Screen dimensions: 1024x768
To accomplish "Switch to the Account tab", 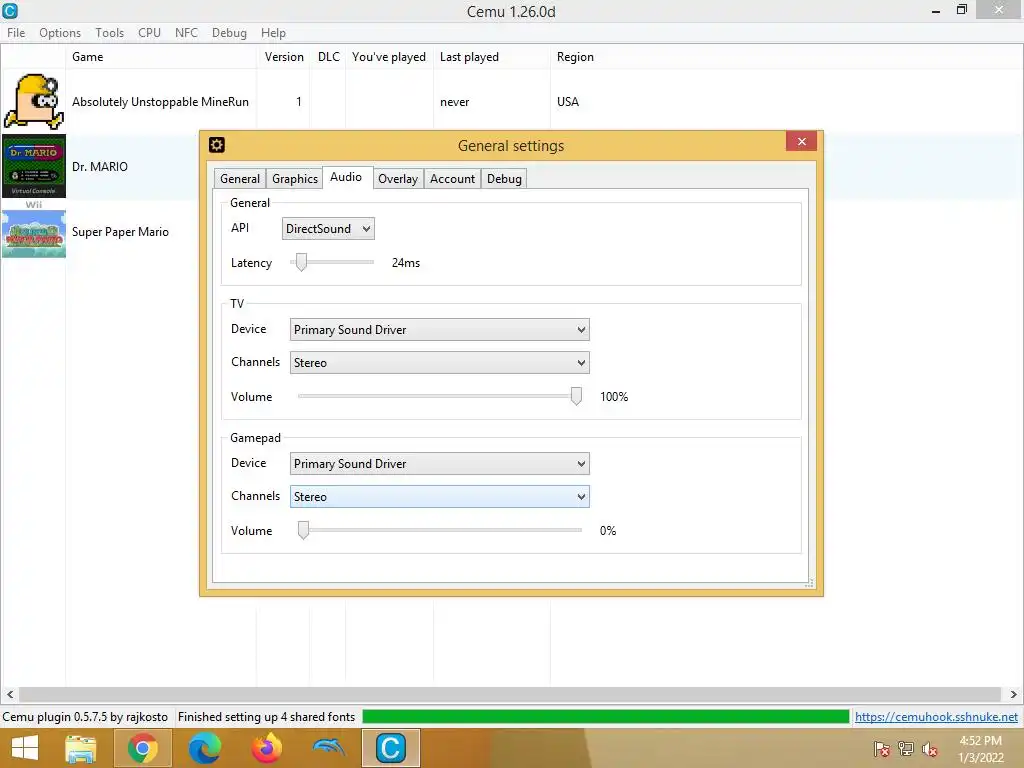I will click(452, 179).
